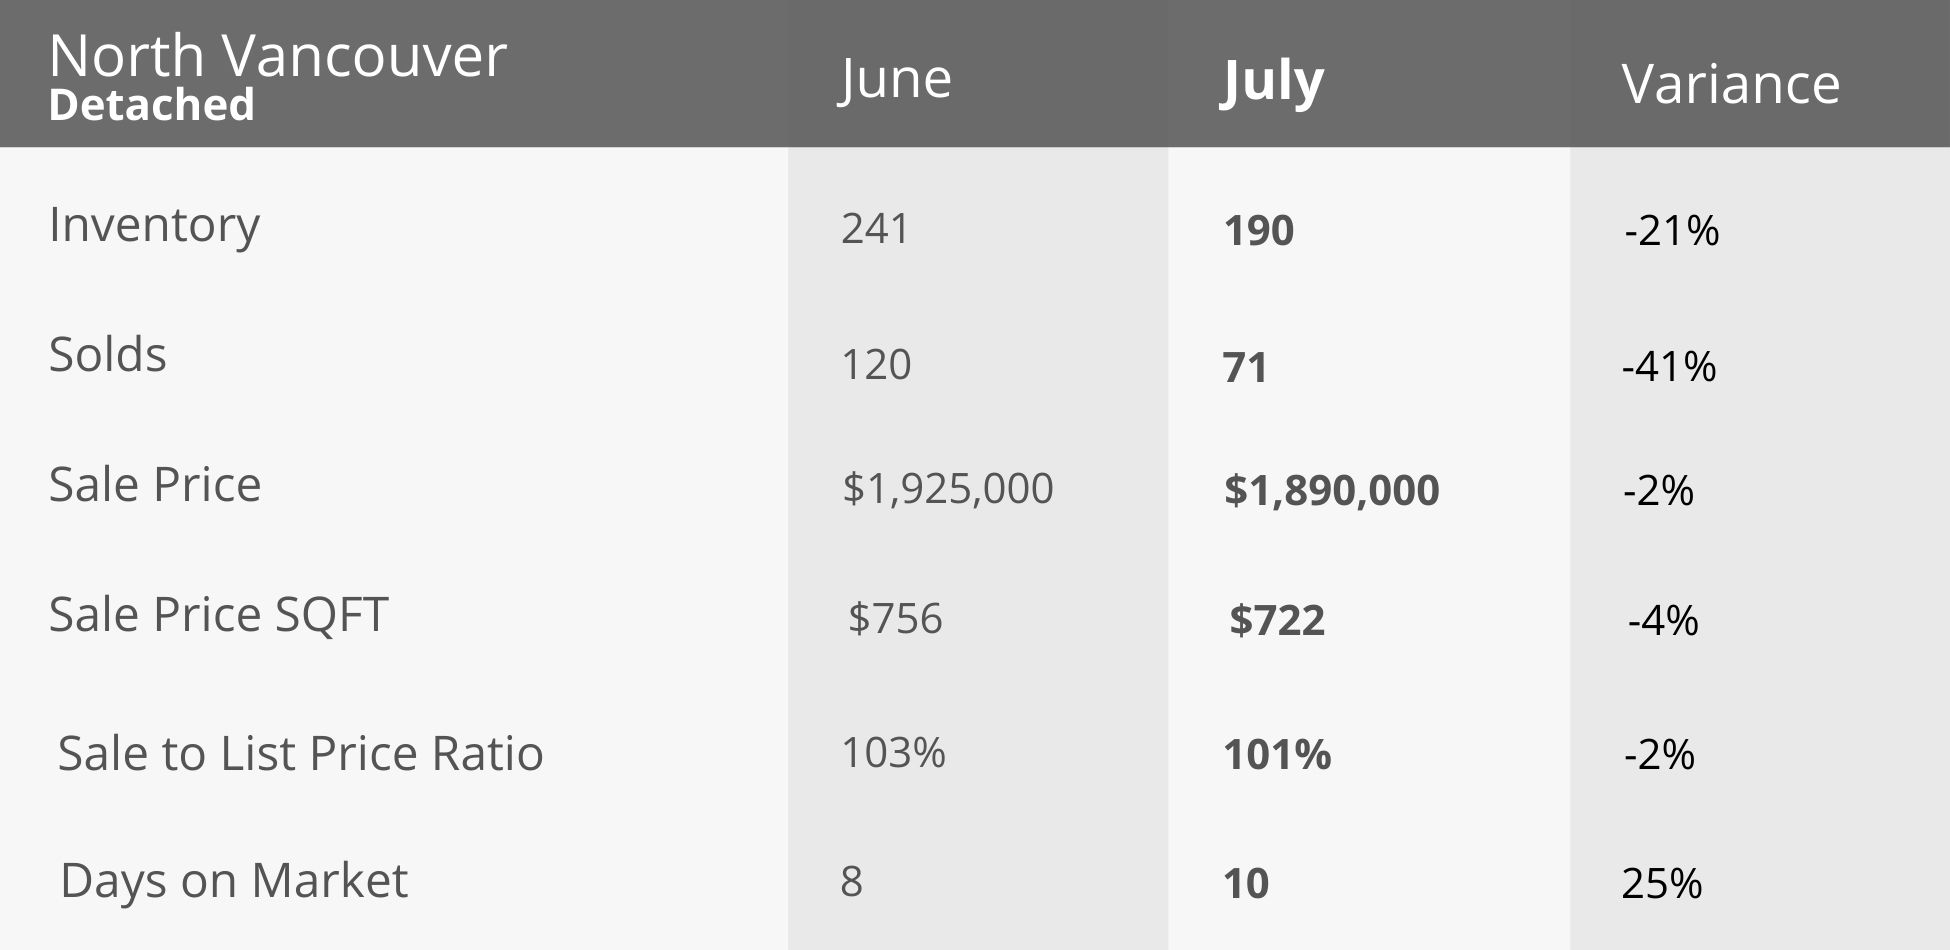Click the 25% days on market variance
Screen dimensions: 1950x950
[x=1661, y=883]
